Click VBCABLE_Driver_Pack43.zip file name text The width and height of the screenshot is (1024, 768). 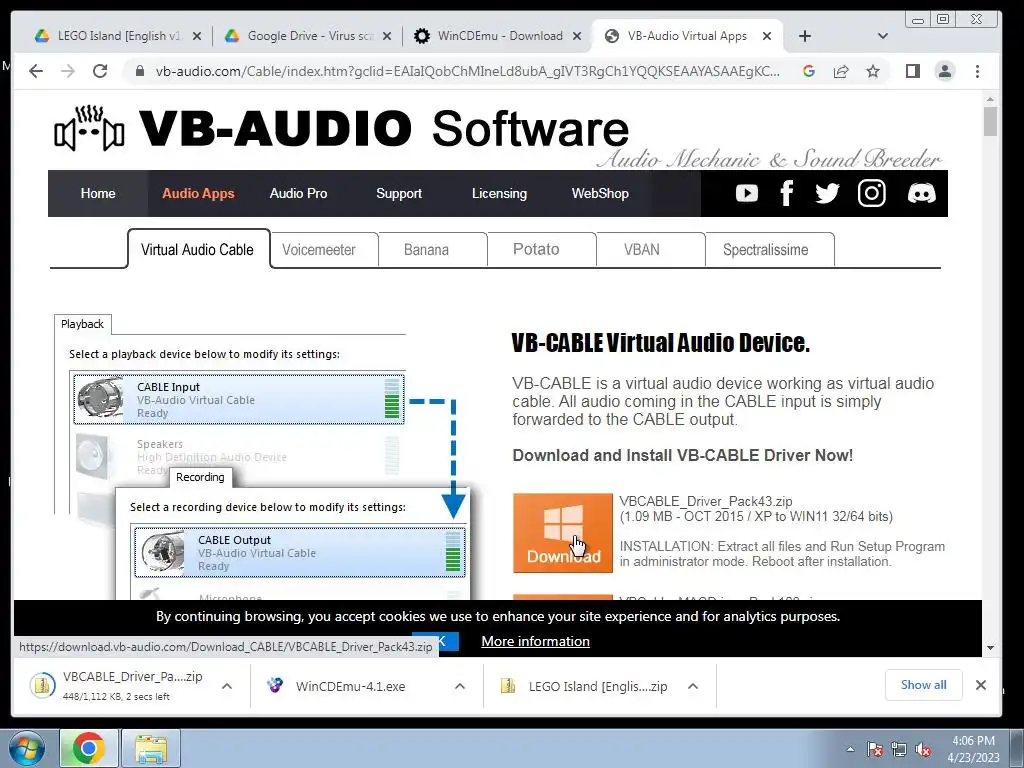705,502
